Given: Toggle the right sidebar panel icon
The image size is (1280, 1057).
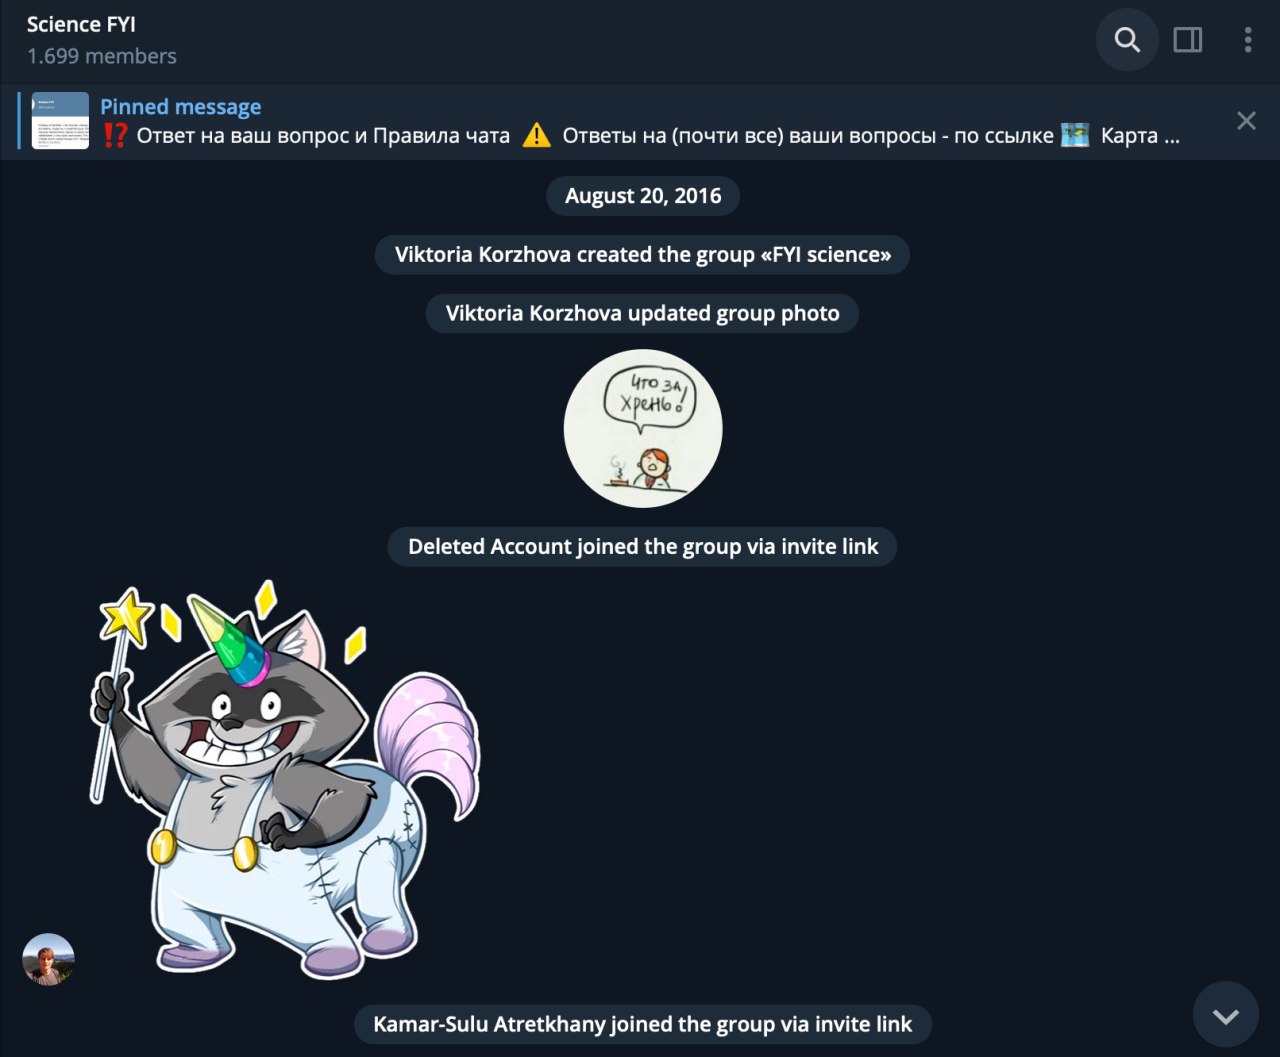Looking at the screenshot, I should (1188, 40).
